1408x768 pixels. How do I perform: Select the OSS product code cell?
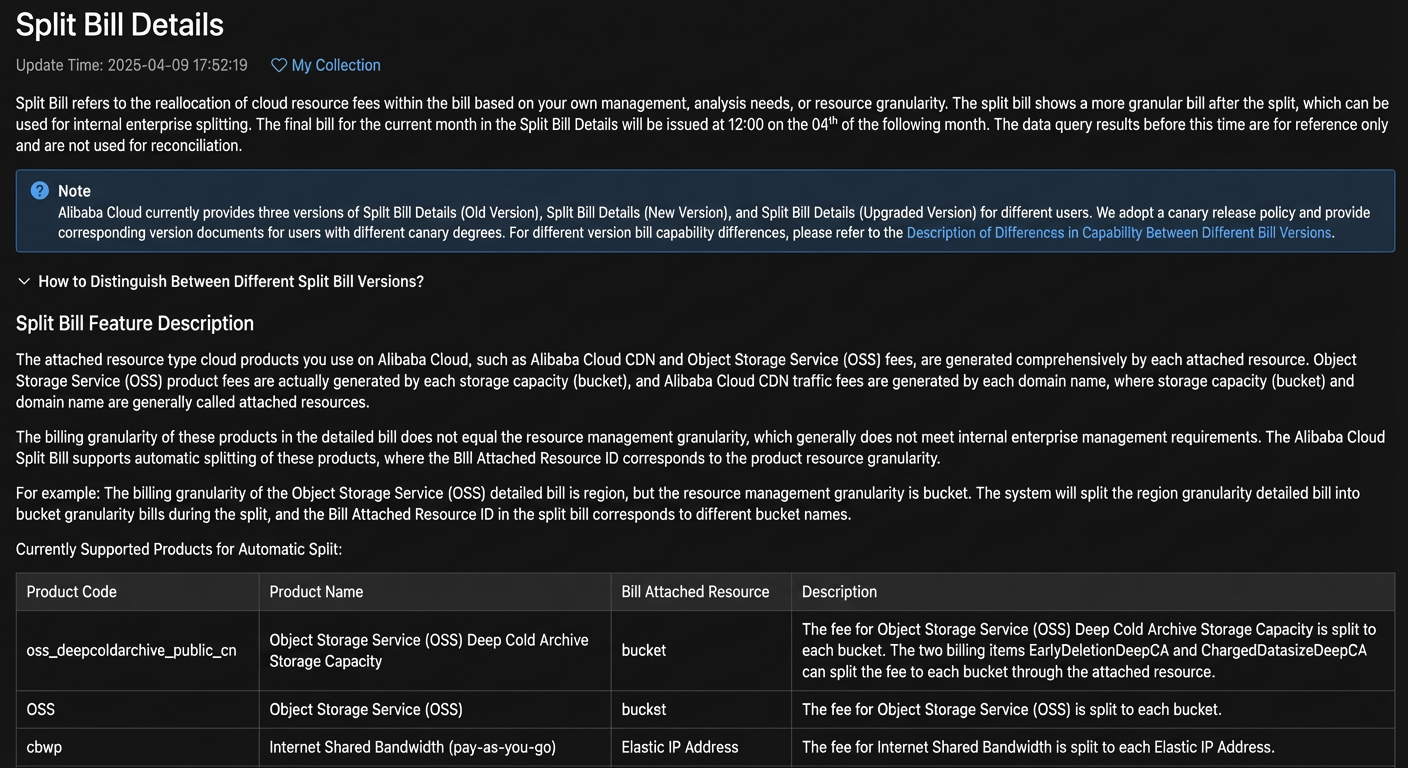coord(138,710)
